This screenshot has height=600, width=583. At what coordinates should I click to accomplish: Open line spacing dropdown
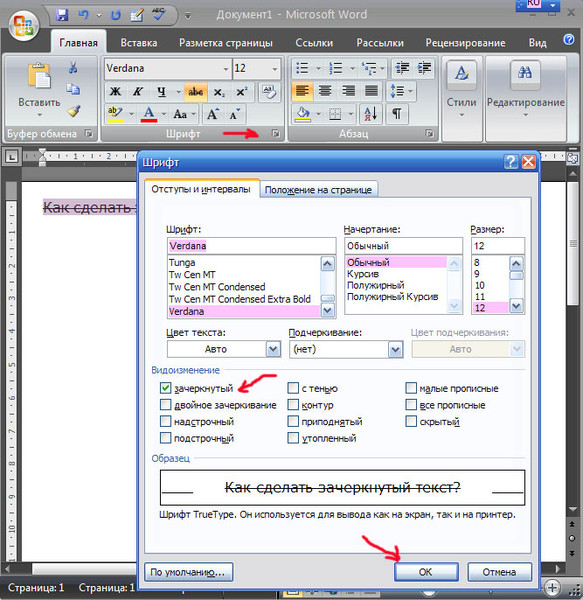[x=410, y=91]
